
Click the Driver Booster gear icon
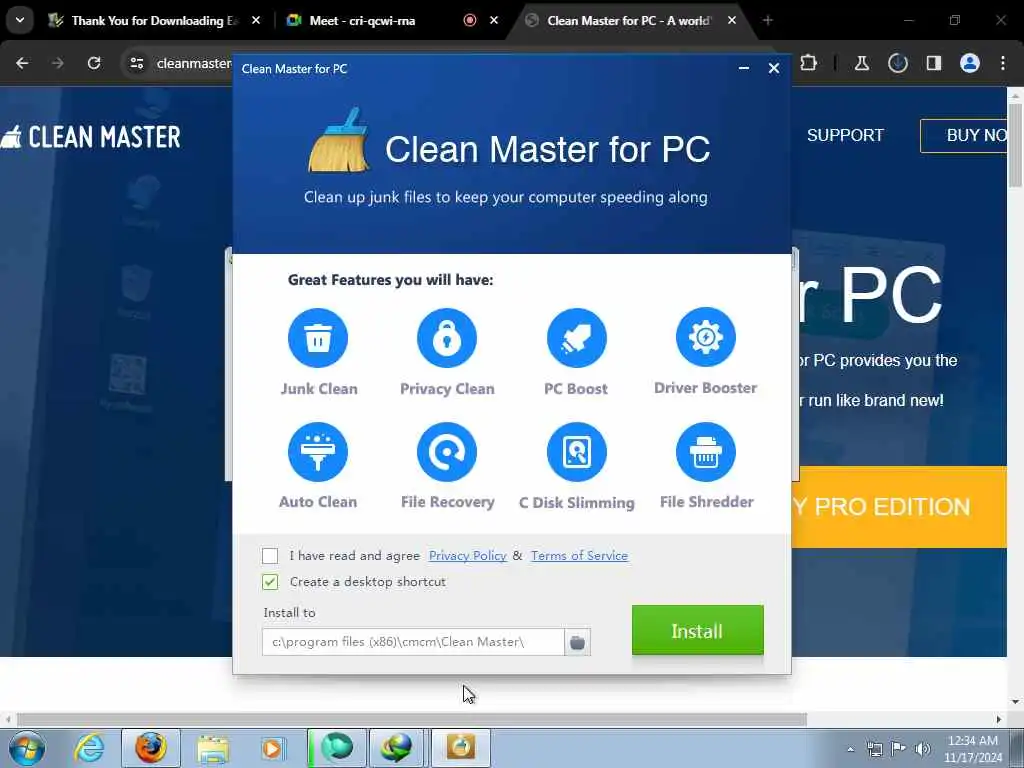(706, 337)
